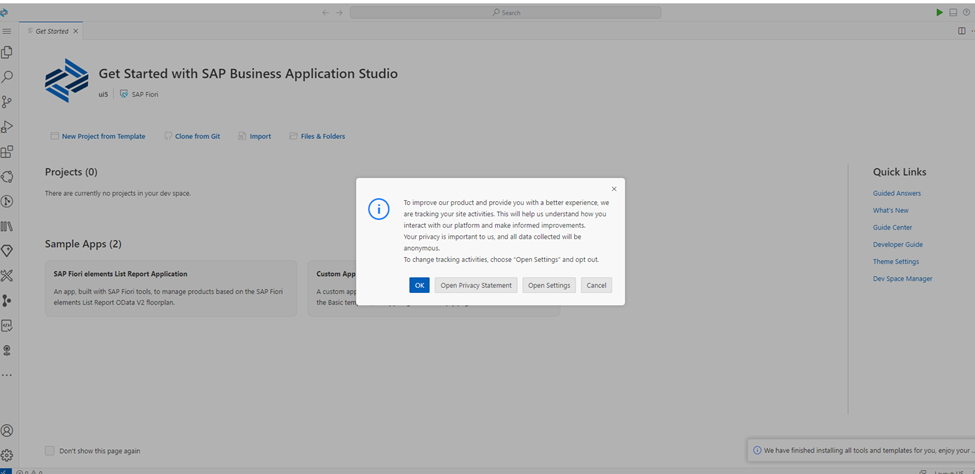
Task: Click the diamond icon in sidebar
Action: pyautogui.click(x=7, y=251)
